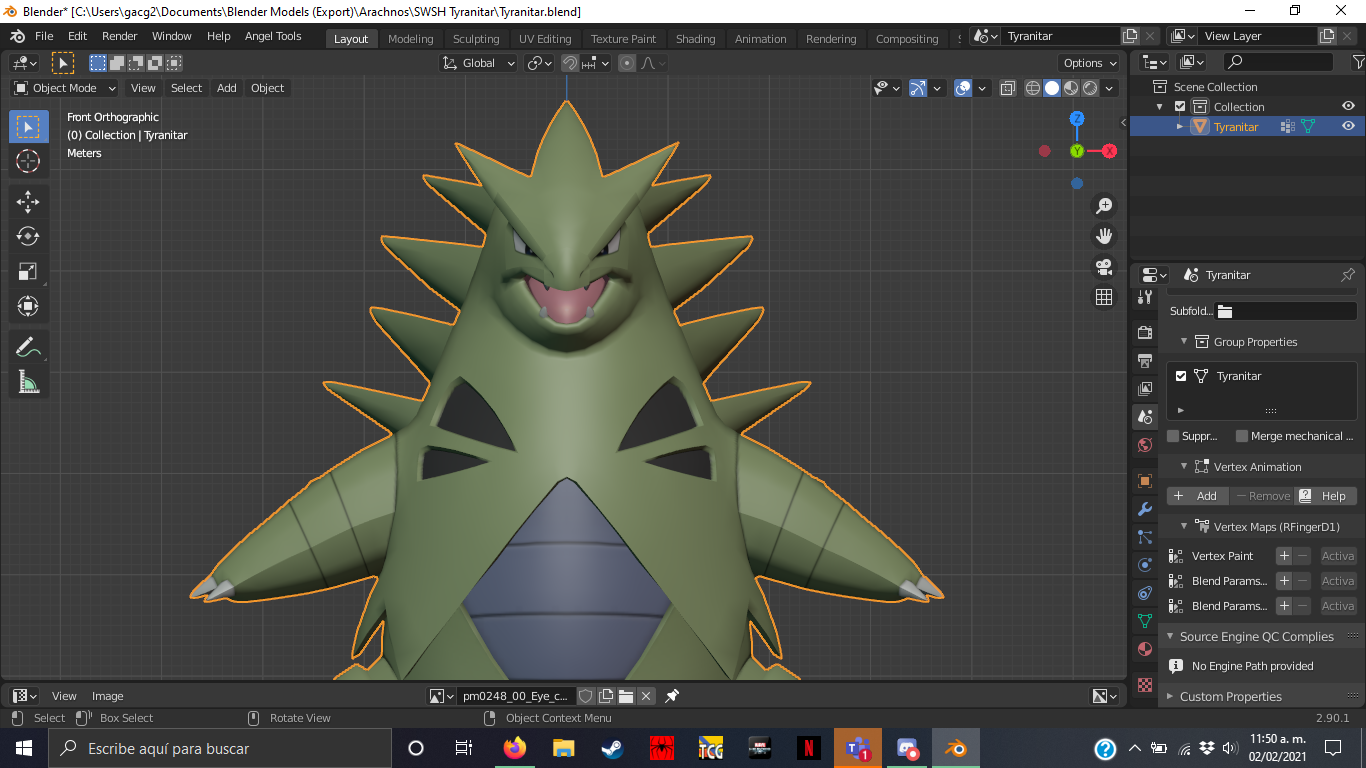The image size is (1366, 768).
Task: Click the subfolder browse folder icon
Action: point(1225,311)
